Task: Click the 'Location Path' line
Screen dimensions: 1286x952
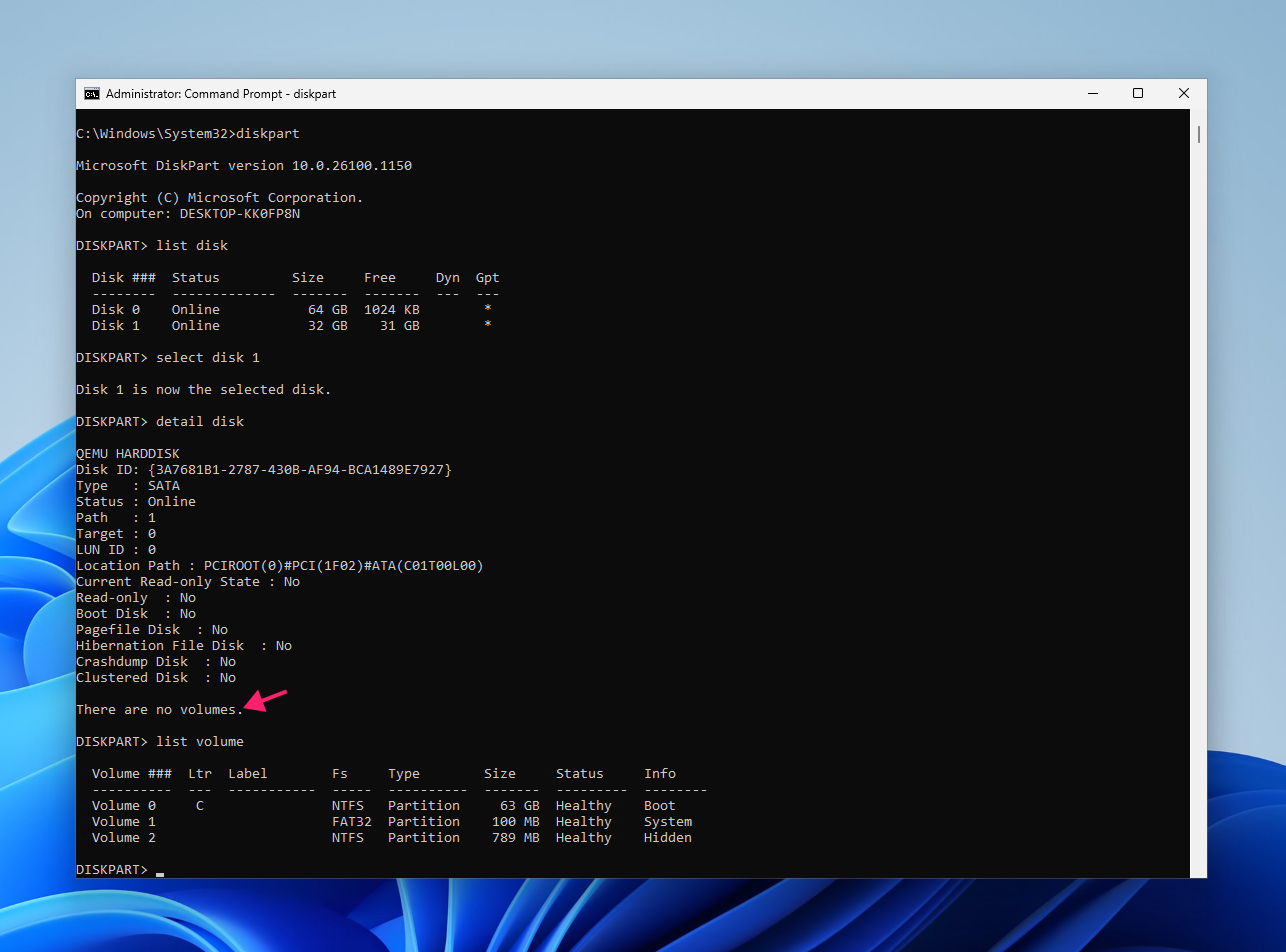Action: [x=280, y=565]
